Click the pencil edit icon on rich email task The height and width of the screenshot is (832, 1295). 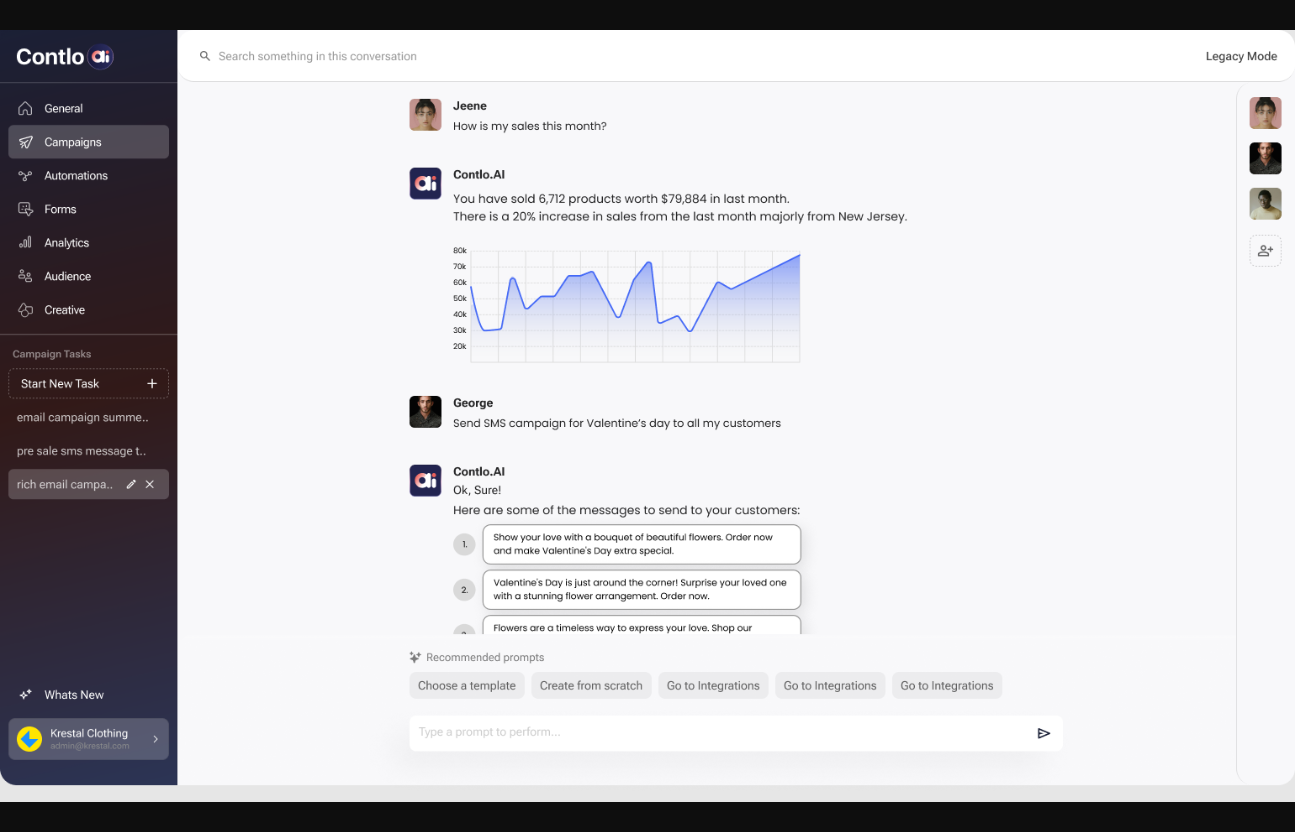point(131,484)
